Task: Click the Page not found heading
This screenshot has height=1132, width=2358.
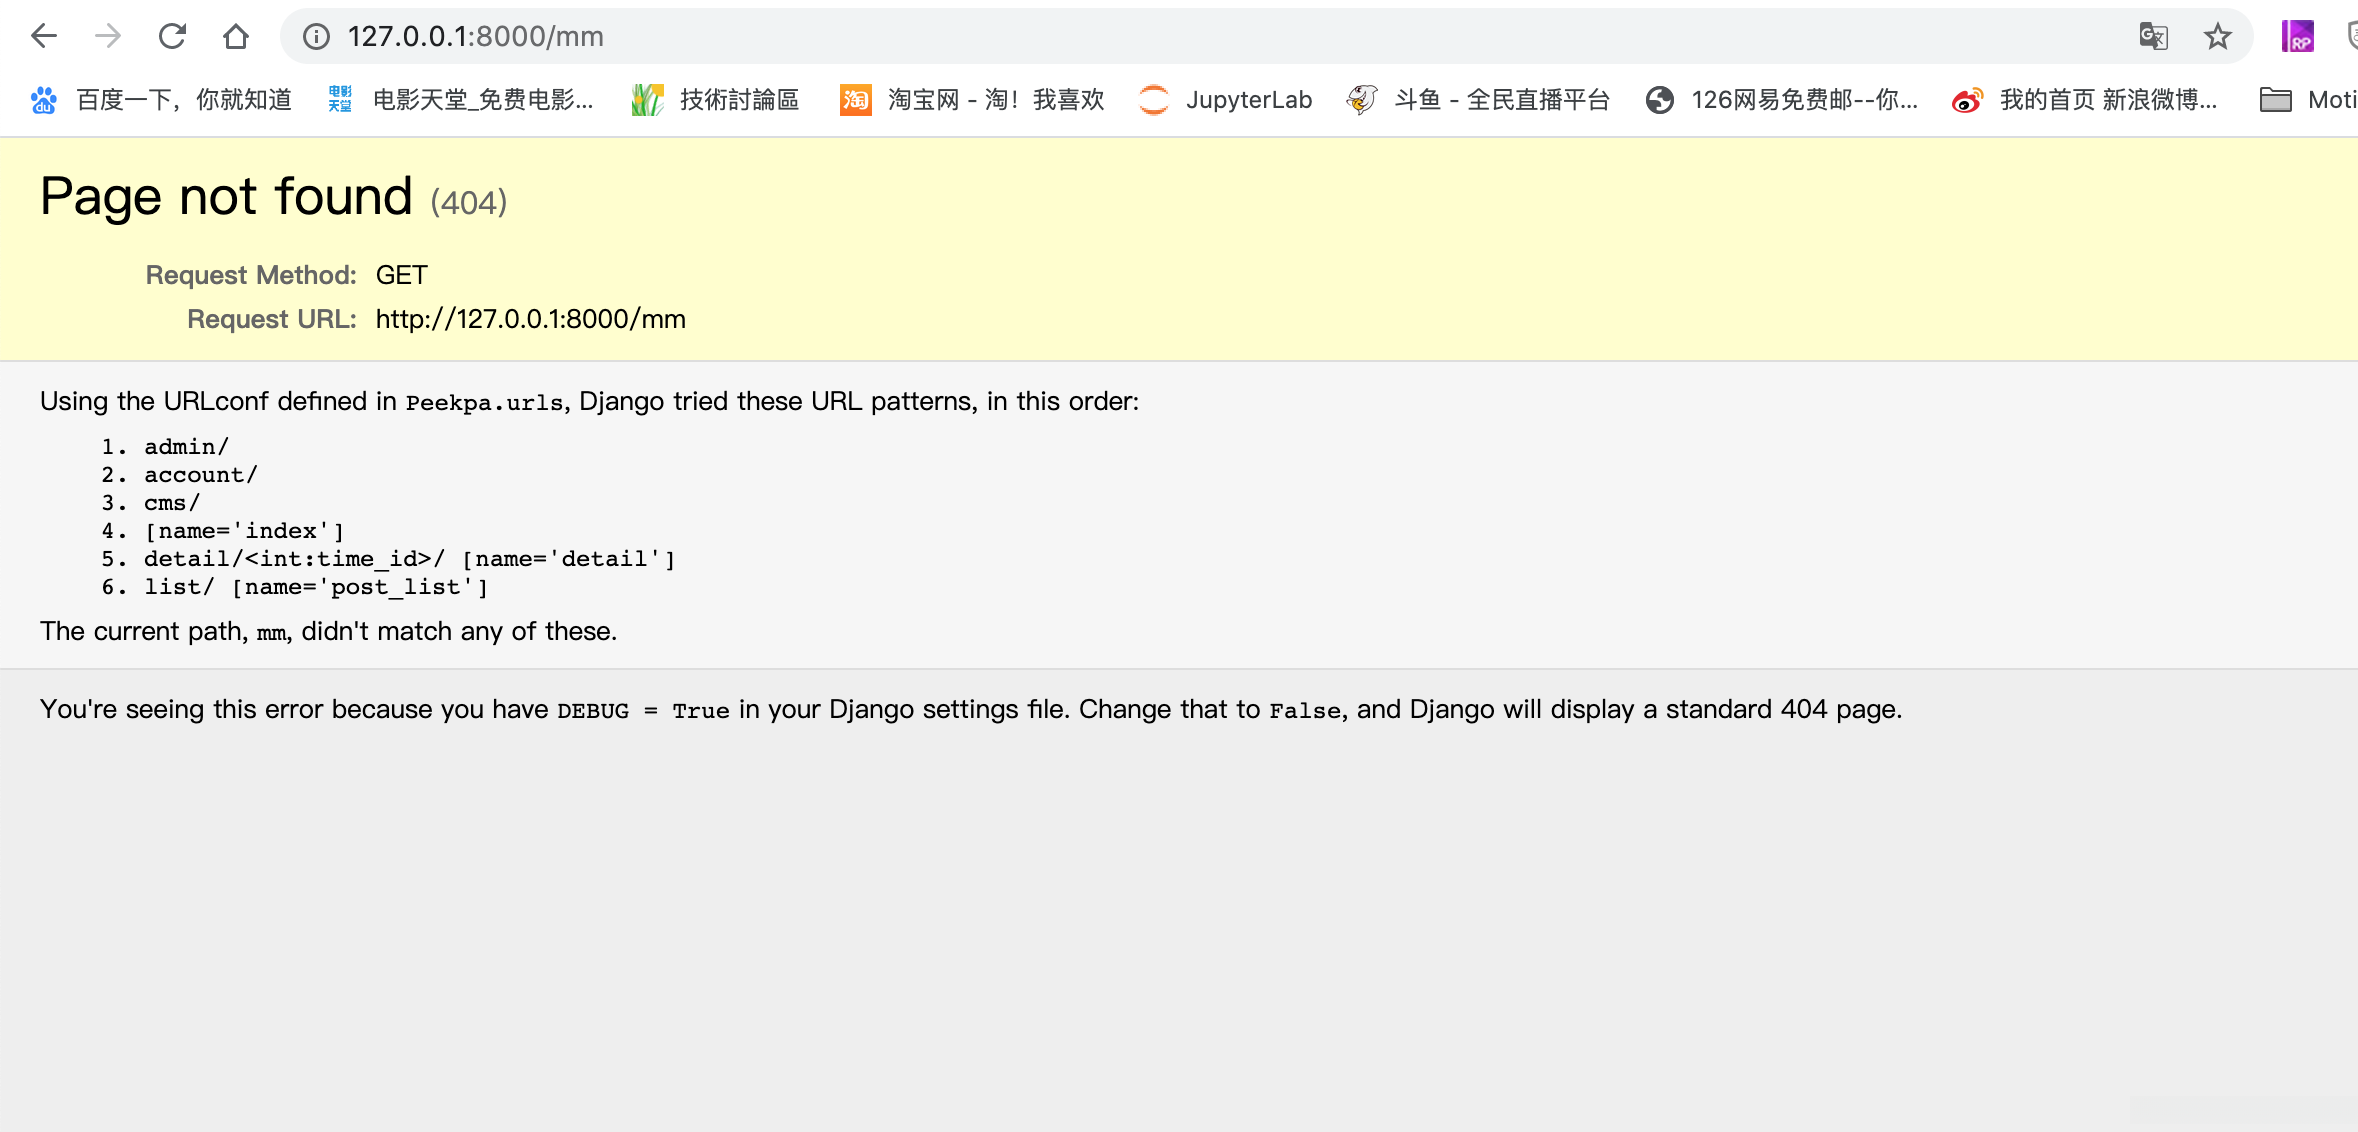Action: coord(227,196)
